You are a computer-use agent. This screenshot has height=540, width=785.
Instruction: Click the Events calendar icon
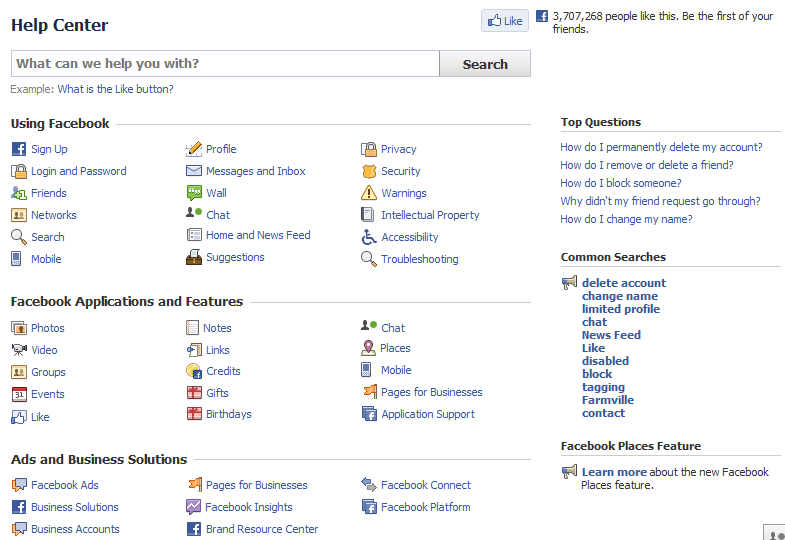tap(18, 394)
